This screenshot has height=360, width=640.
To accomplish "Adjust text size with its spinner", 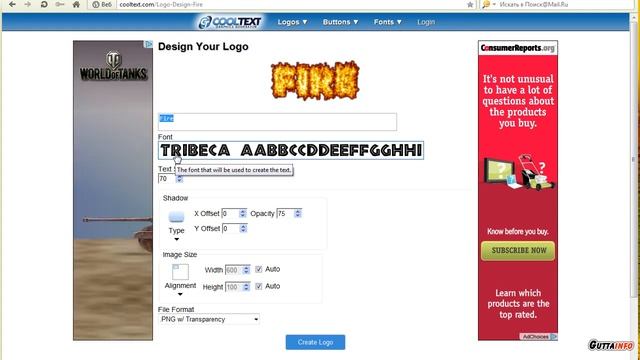I will pos(179,179).
